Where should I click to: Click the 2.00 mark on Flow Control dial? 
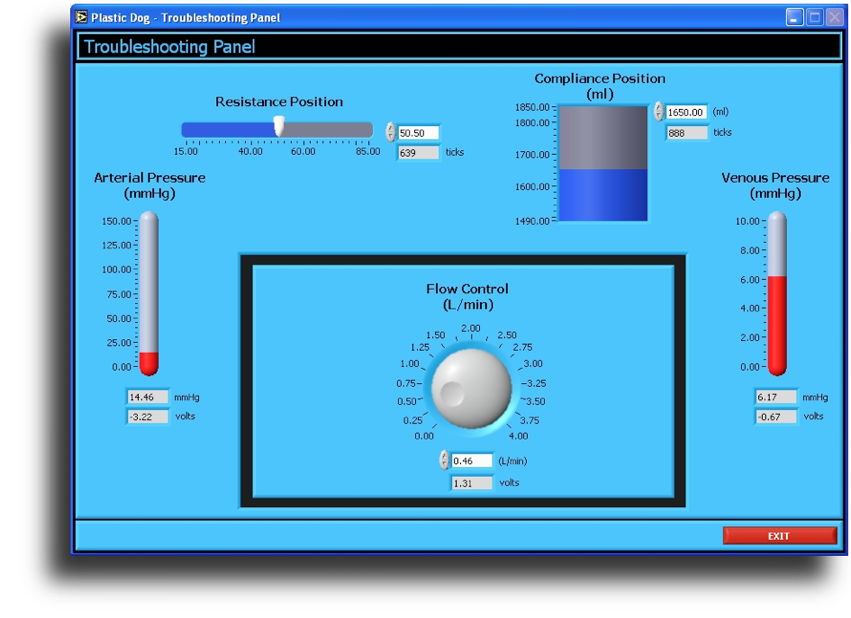tap(470, 329)
